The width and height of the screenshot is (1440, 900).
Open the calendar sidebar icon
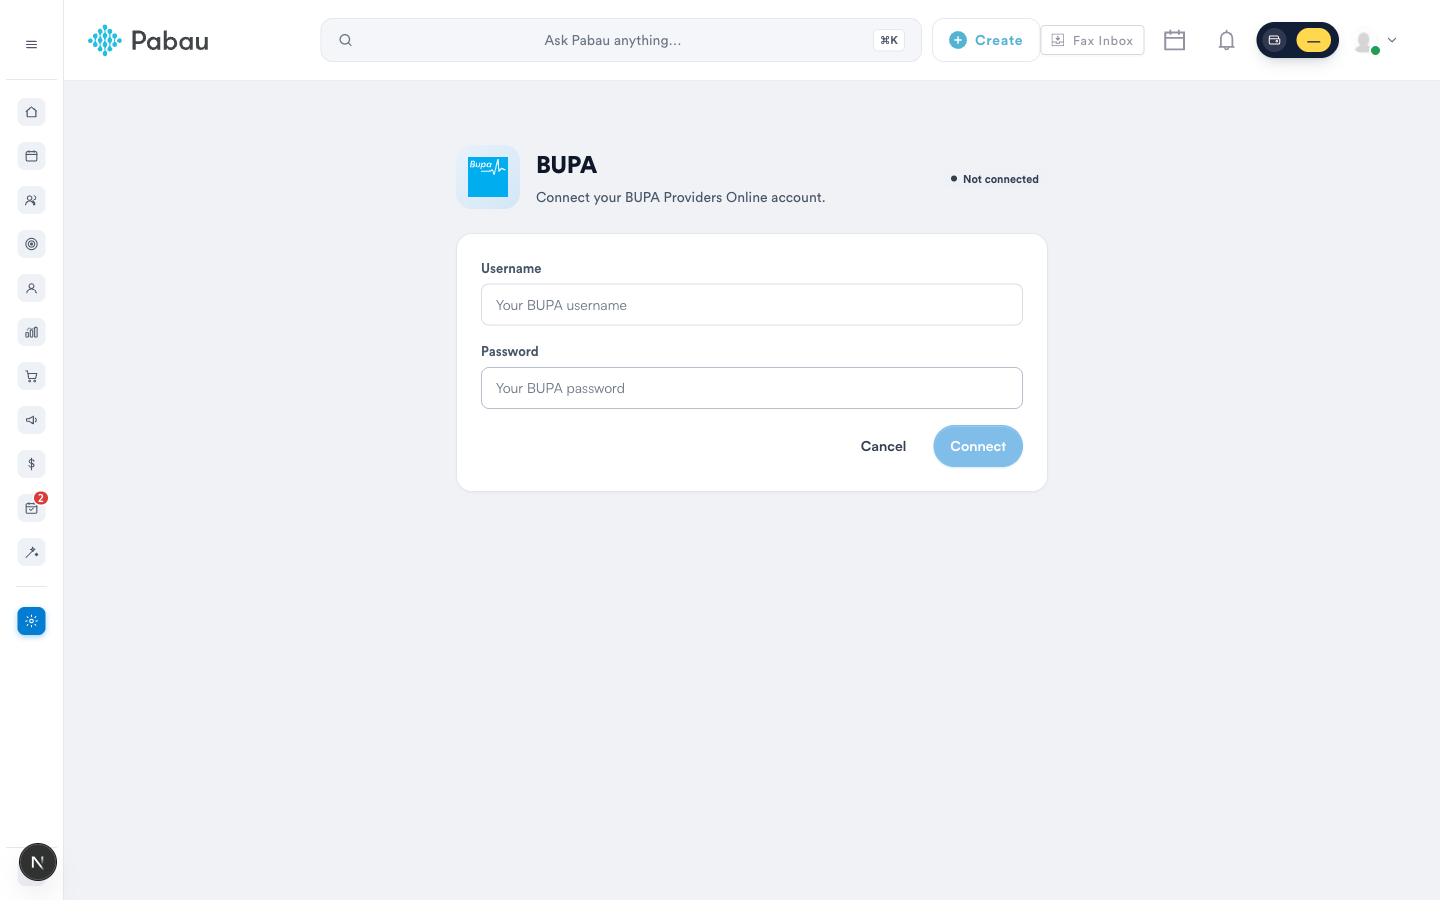[32, 156]
